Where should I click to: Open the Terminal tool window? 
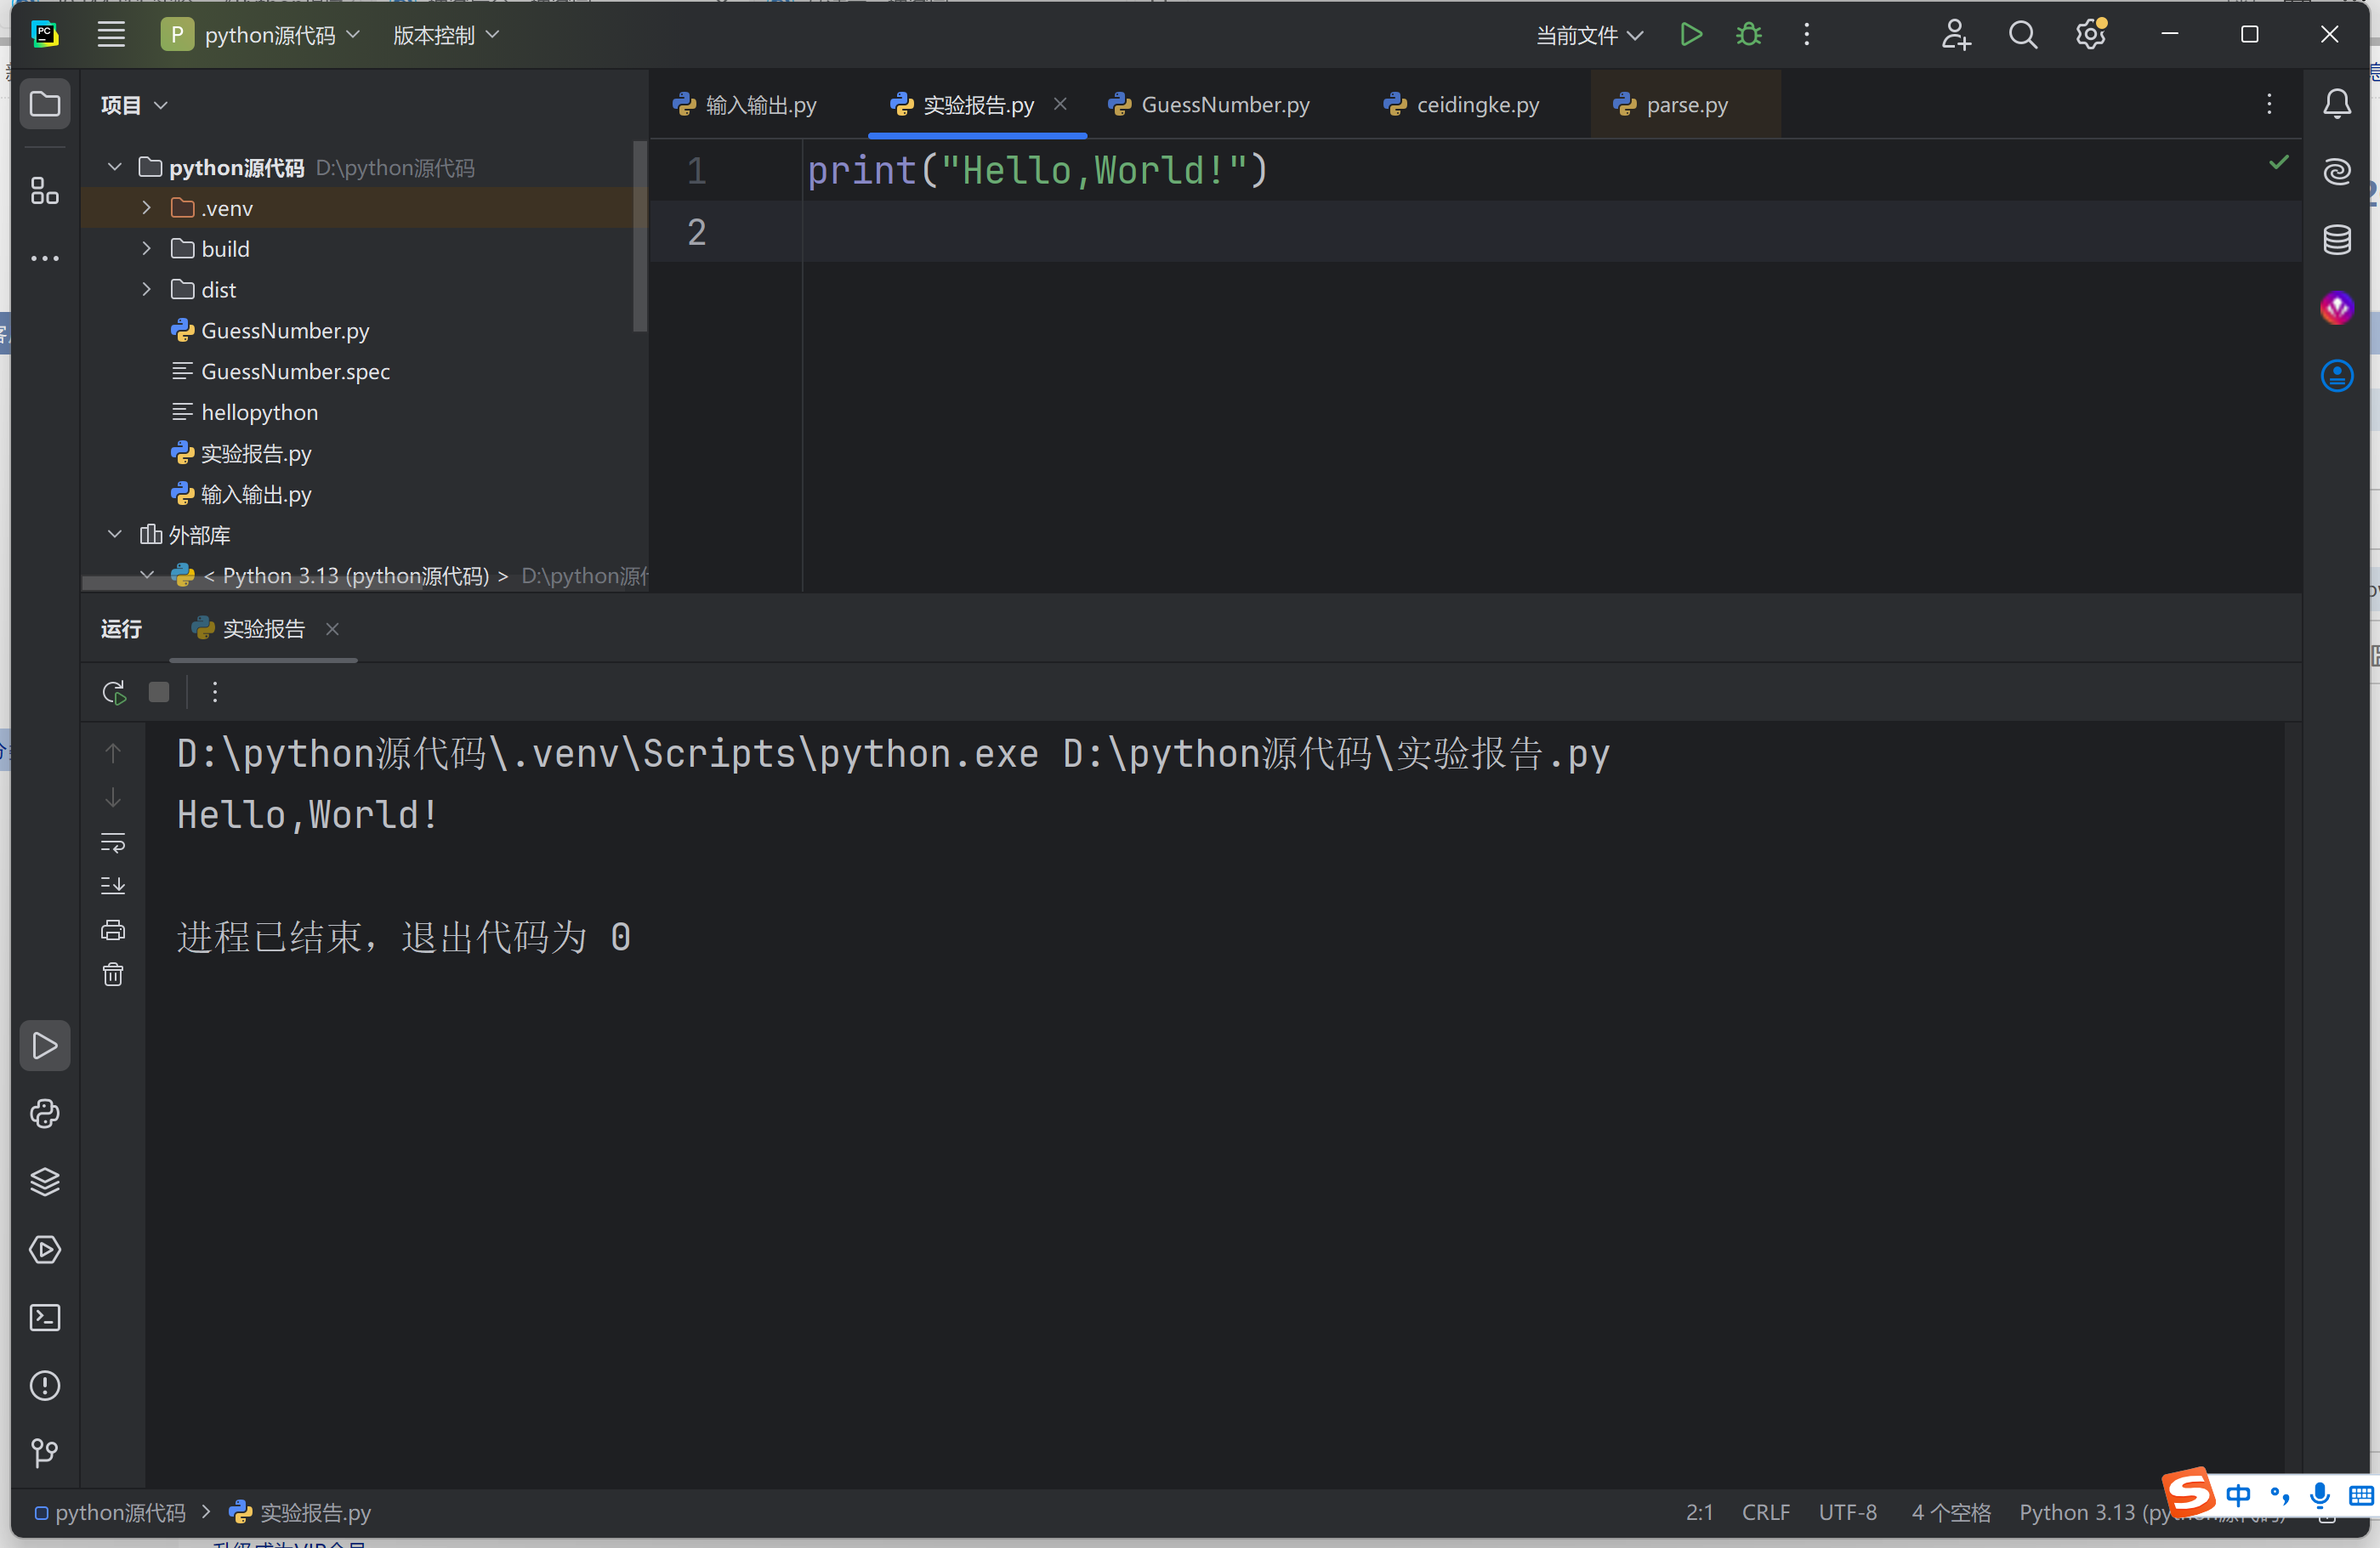click(x=45, y=1317)
